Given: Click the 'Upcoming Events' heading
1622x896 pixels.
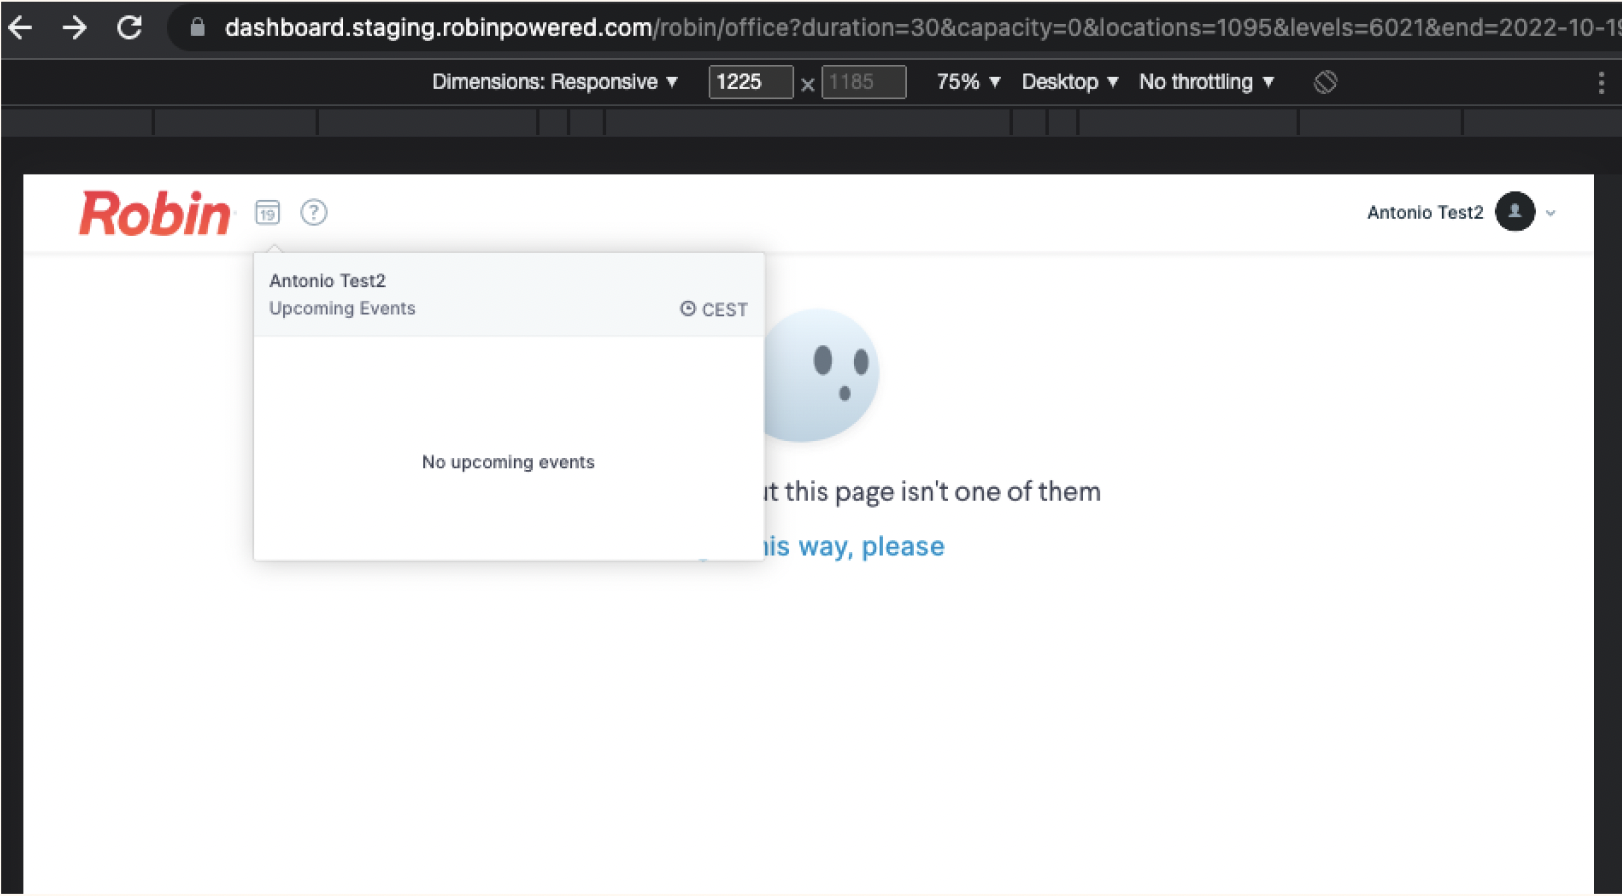Looking at the screenshot, I should [x=342, y=308].
